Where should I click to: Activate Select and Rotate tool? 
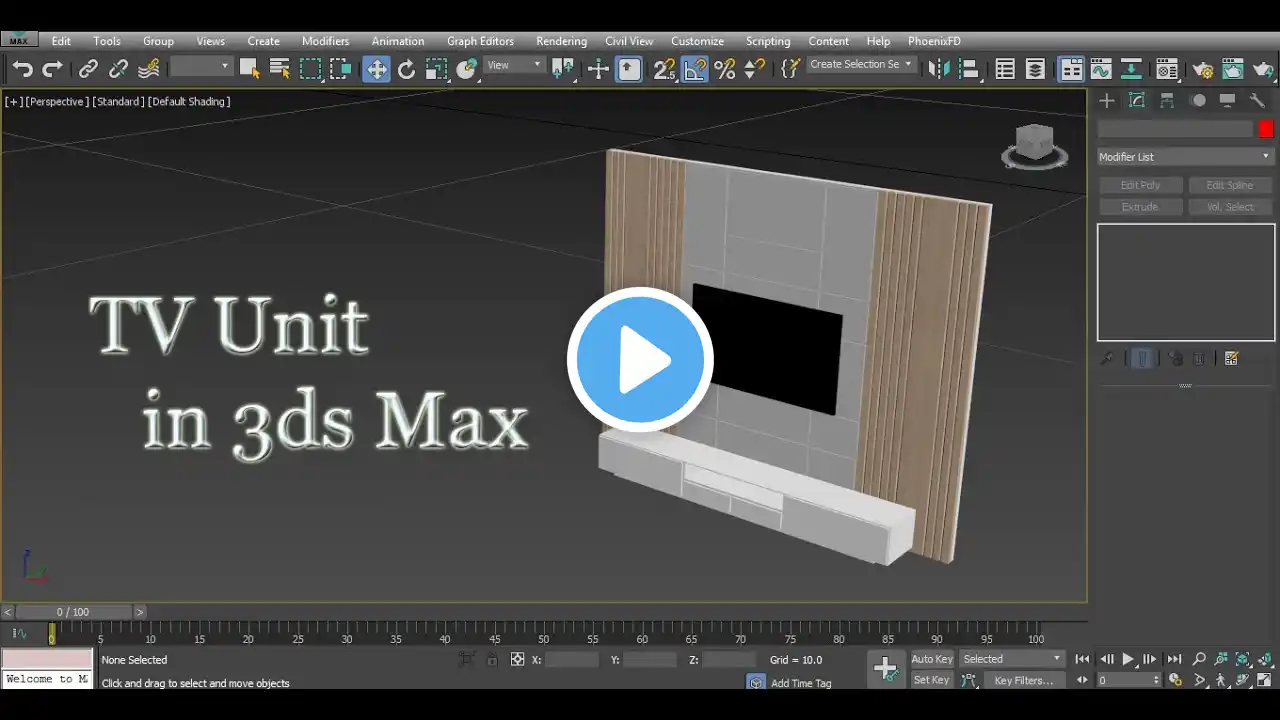coord(406,69)
